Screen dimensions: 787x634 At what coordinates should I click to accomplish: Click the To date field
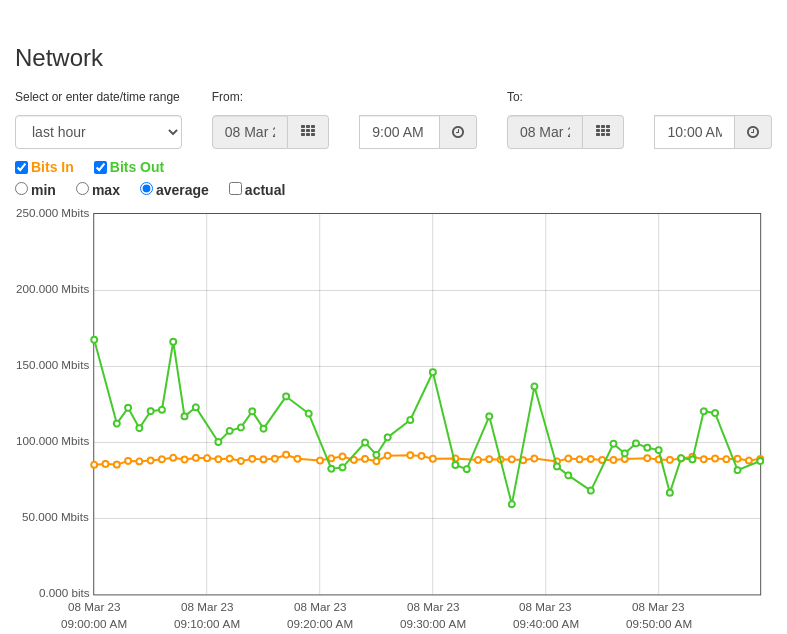pyautogui.click(x=545, y=132)
